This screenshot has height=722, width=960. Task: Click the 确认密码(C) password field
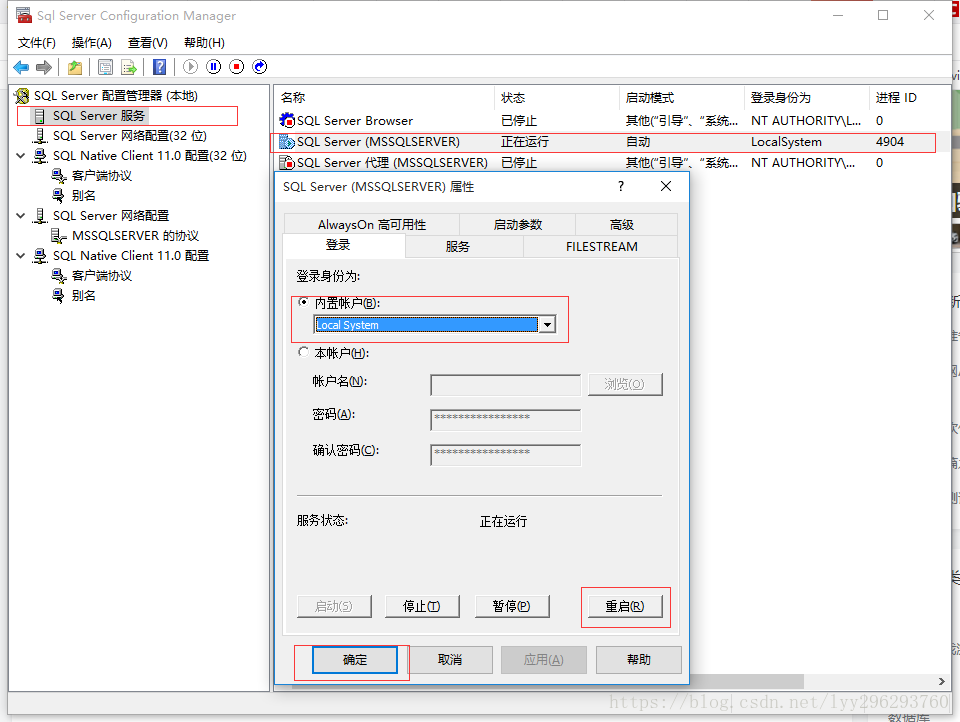point(506,455)
